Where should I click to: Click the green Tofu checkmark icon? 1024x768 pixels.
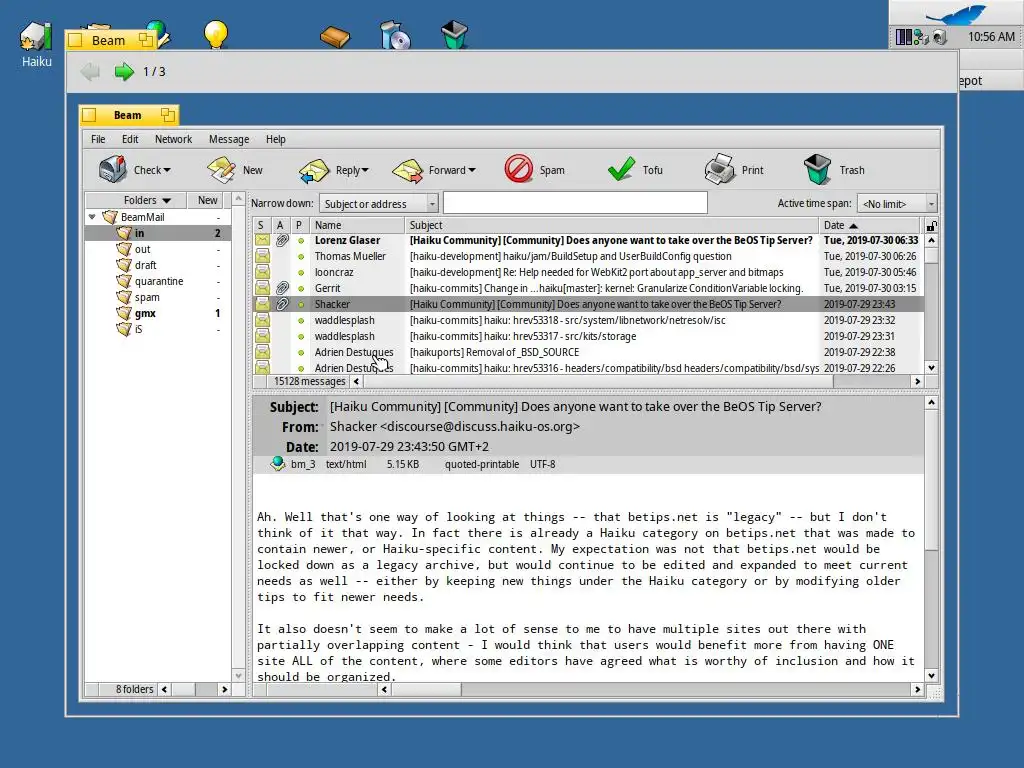click(x=620, y=168)
